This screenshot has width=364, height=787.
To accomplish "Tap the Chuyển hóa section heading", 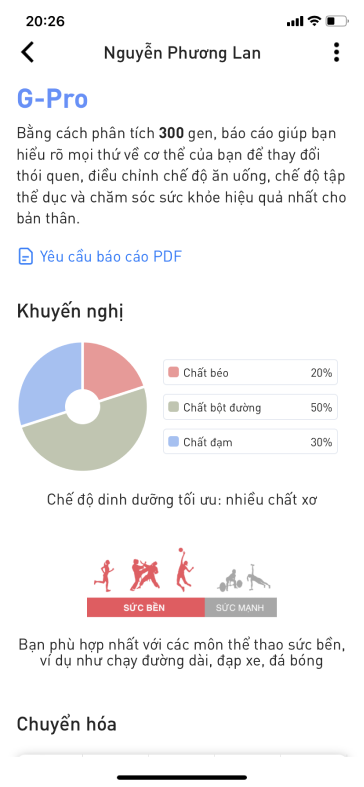I will tap(66, 724).
